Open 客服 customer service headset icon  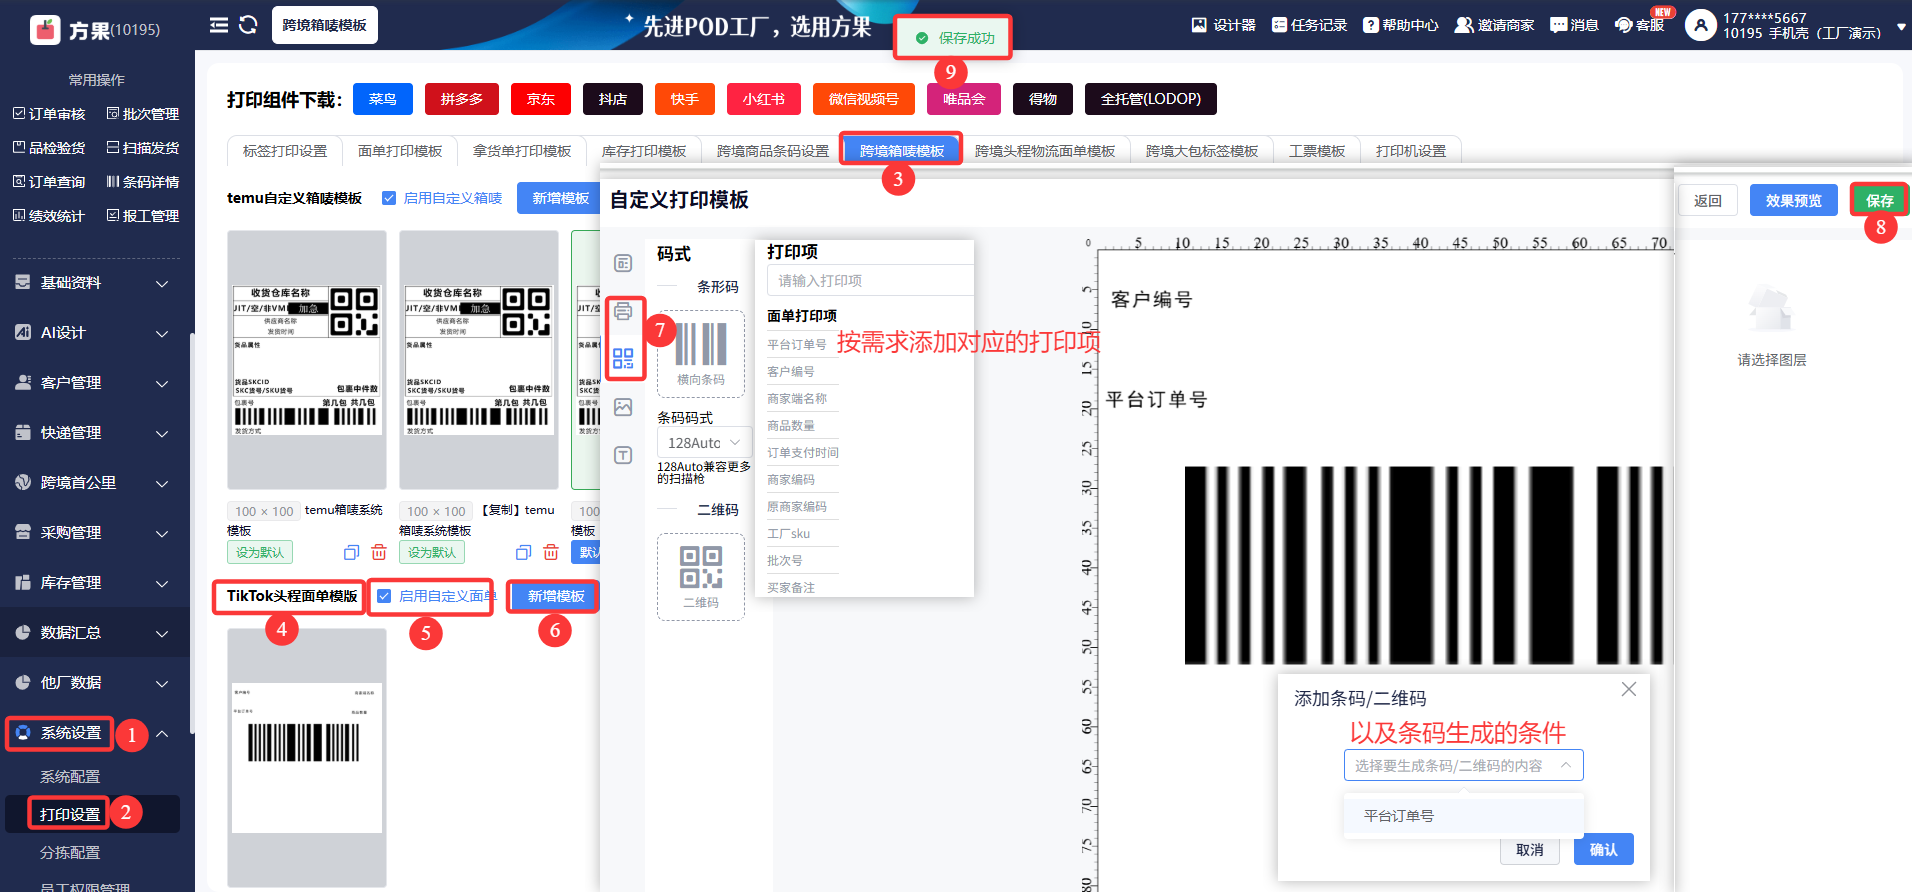[x=1623, y=25]
